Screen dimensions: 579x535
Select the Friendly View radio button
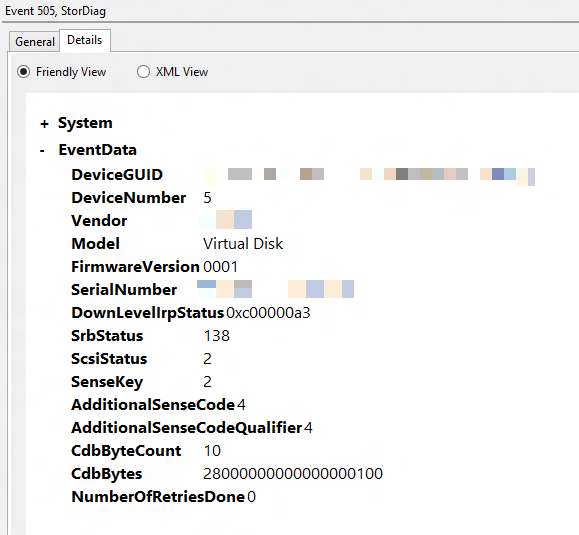23,72
